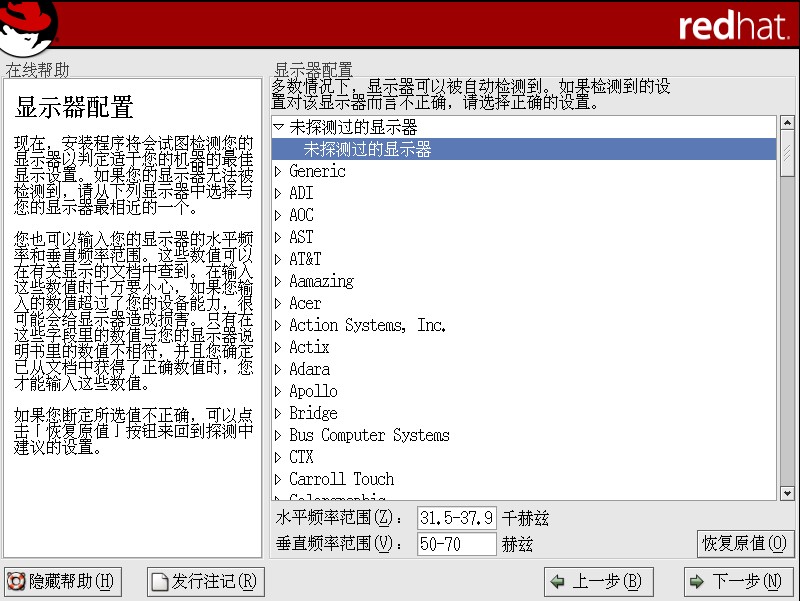Expand the ADI manufacturer group

[278, 193]
